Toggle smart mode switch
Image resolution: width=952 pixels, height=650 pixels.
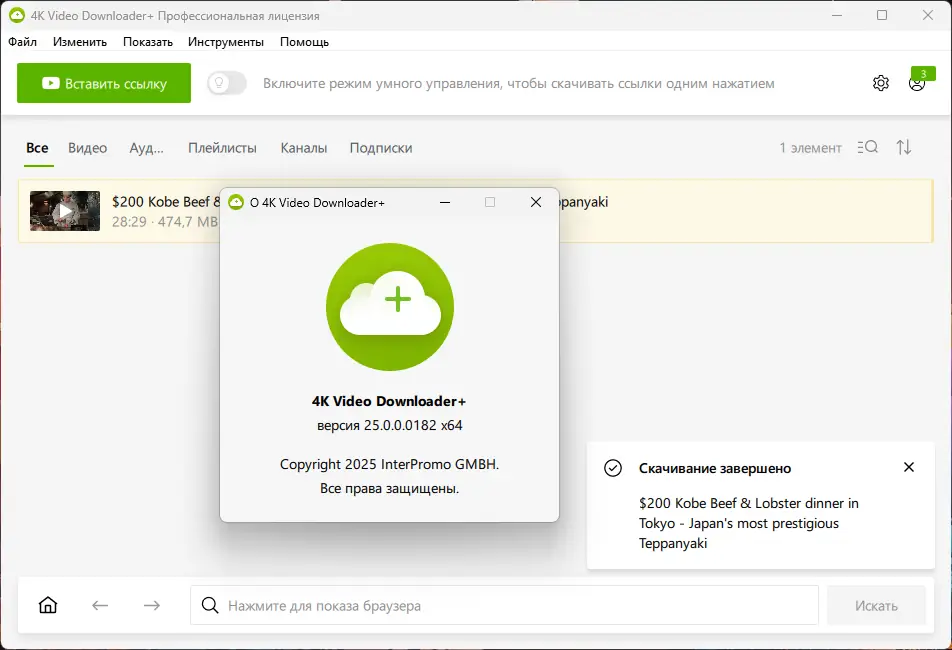pos(226,83)
